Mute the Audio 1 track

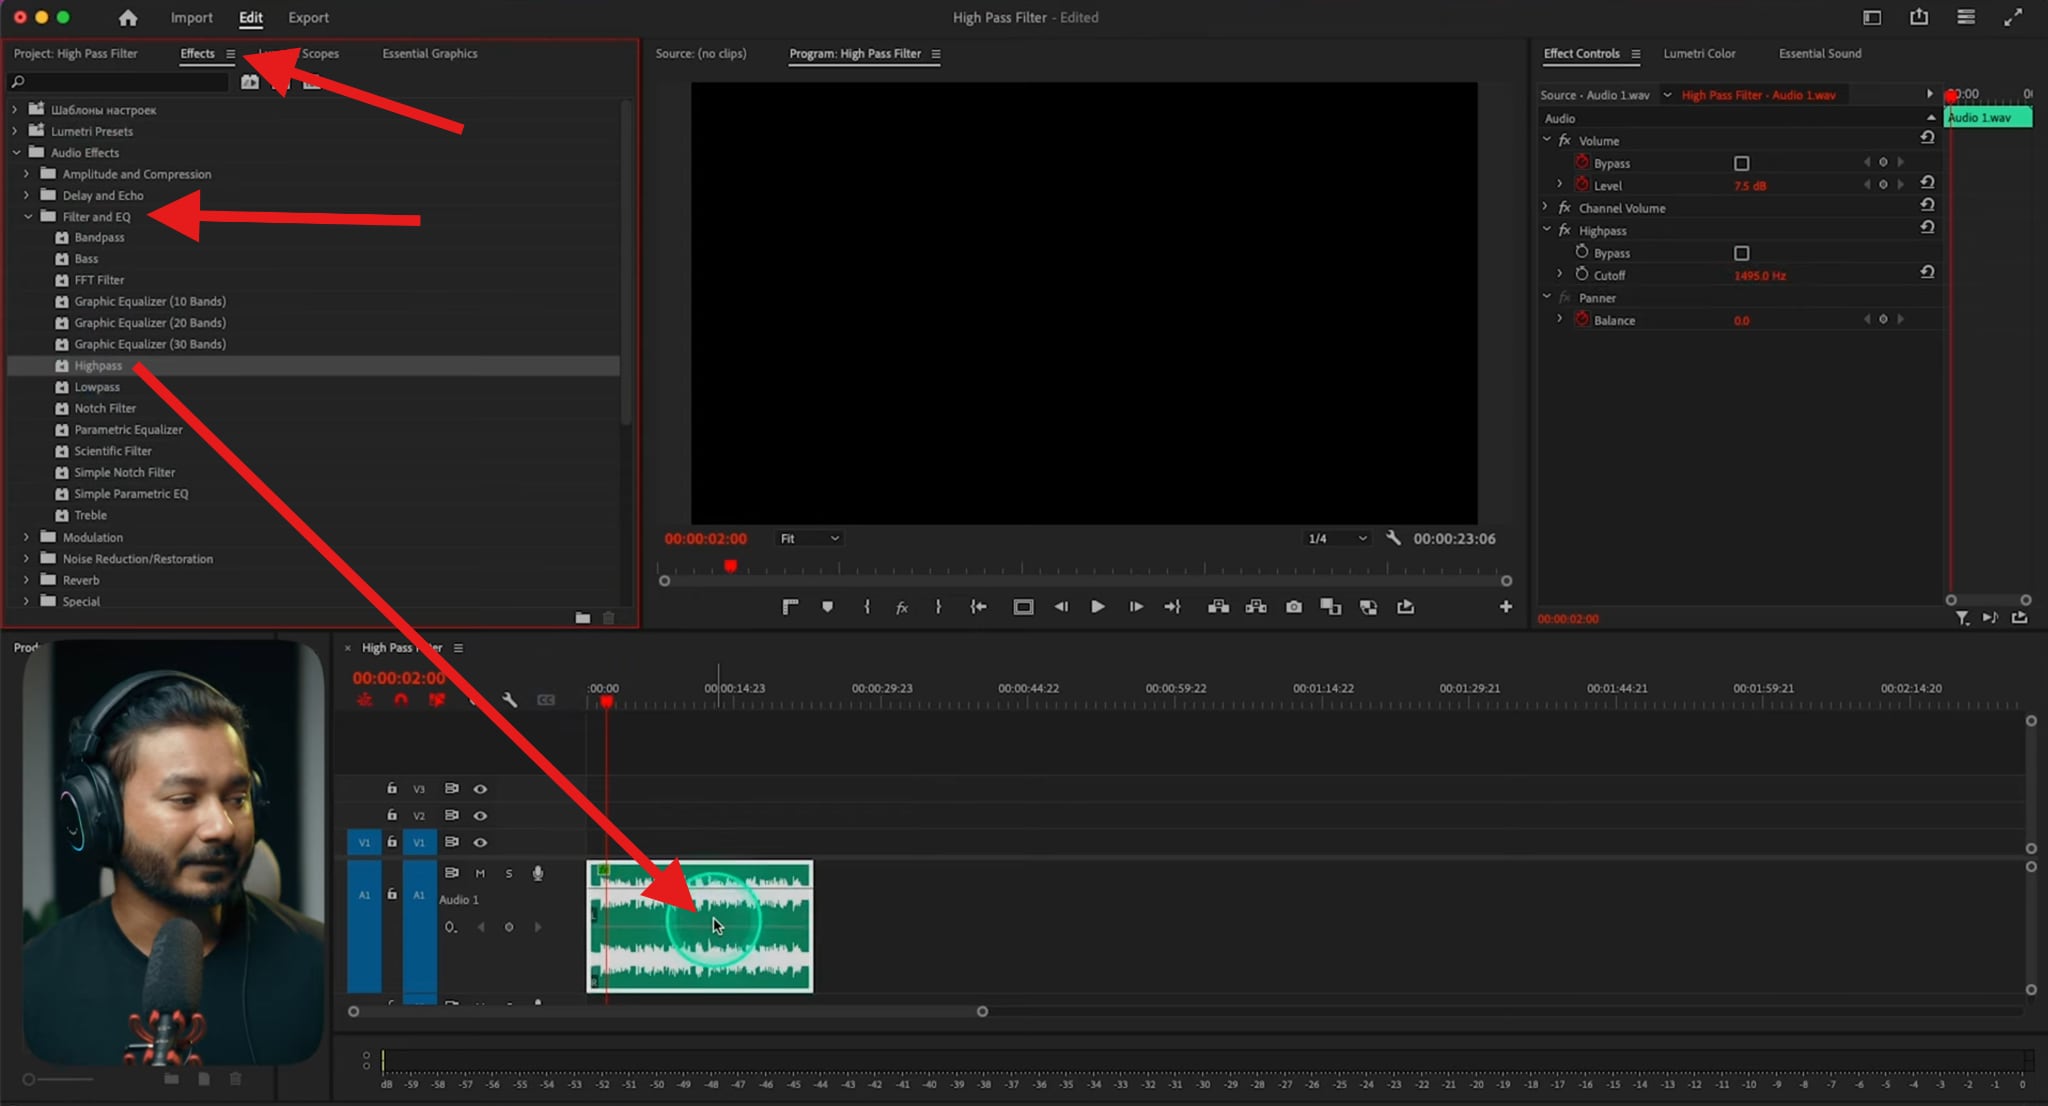pyautogui.click(x=480, y=873)
